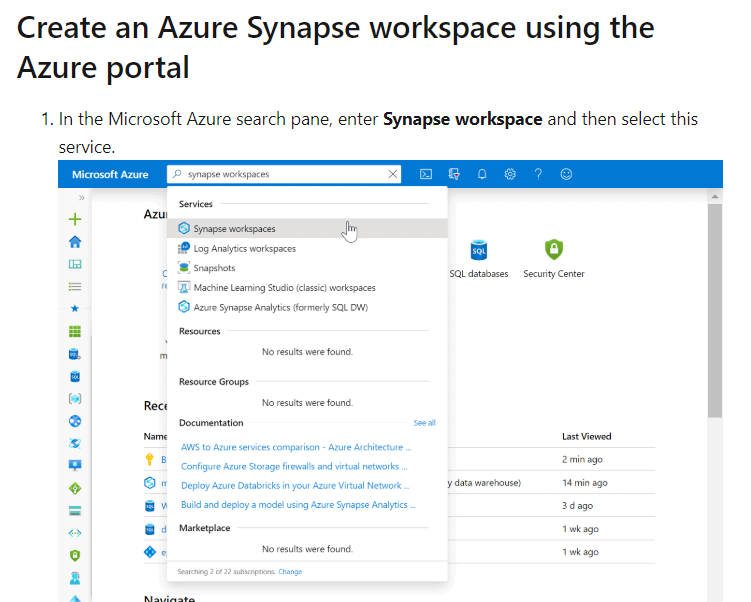This screenshot has height=602, width=751.
Task: Click the Microsoft Azure brand label
Action: pos(110,174)
